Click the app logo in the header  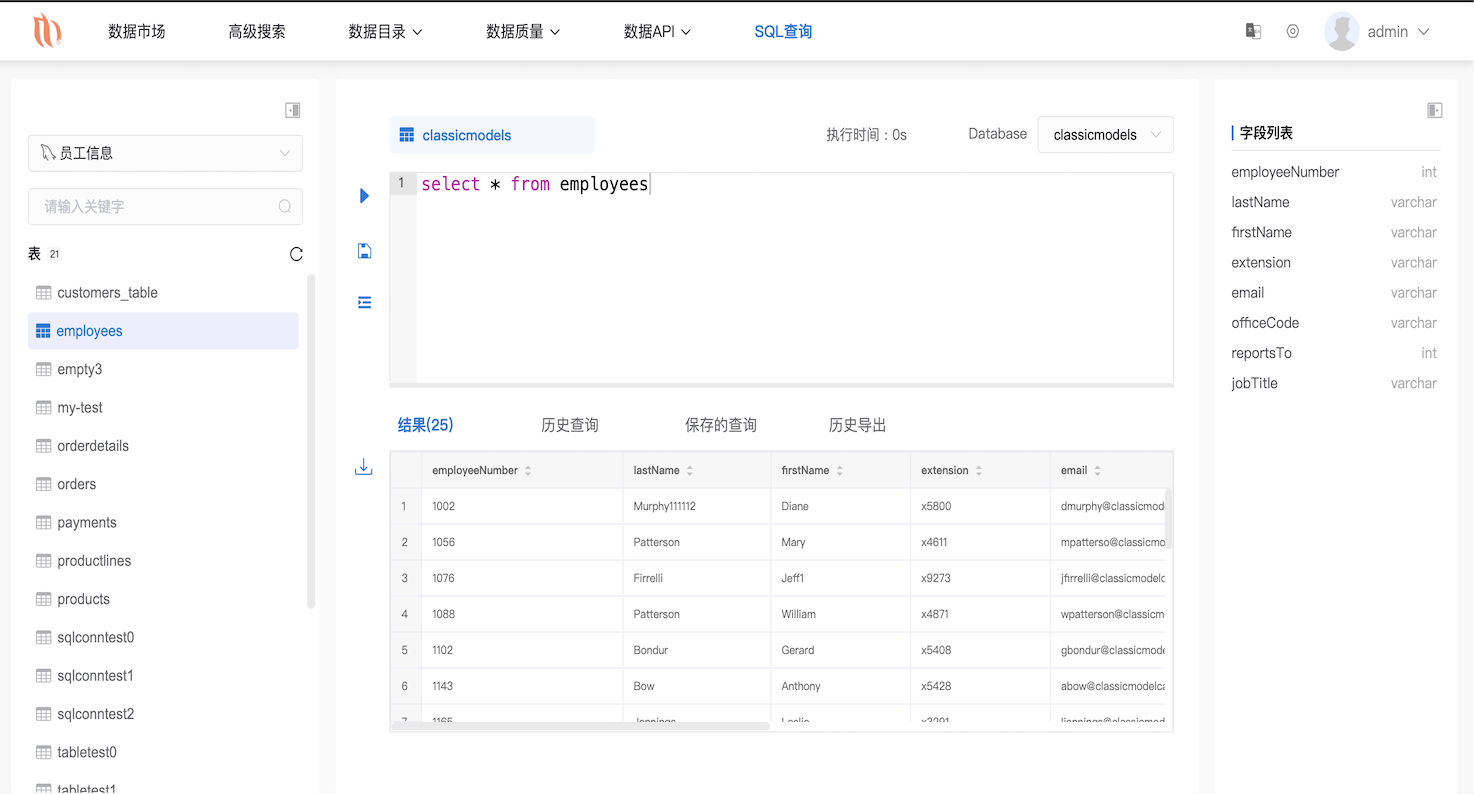(46, 31)
